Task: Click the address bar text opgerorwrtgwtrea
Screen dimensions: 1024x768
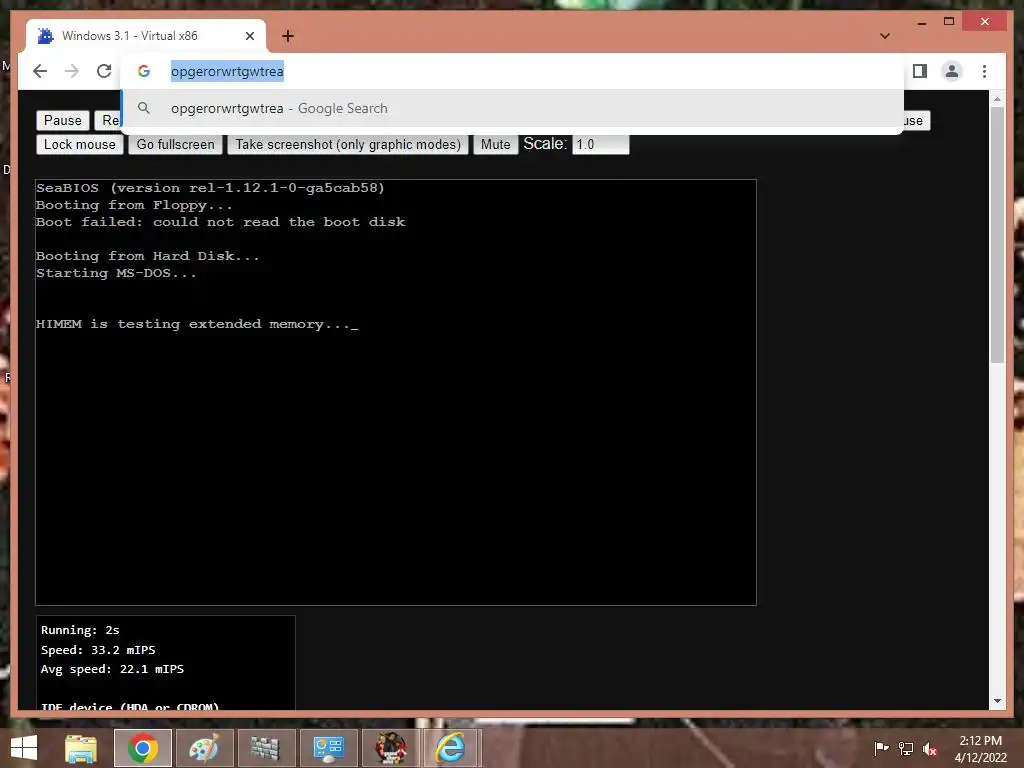Action: tap(227, 71)
